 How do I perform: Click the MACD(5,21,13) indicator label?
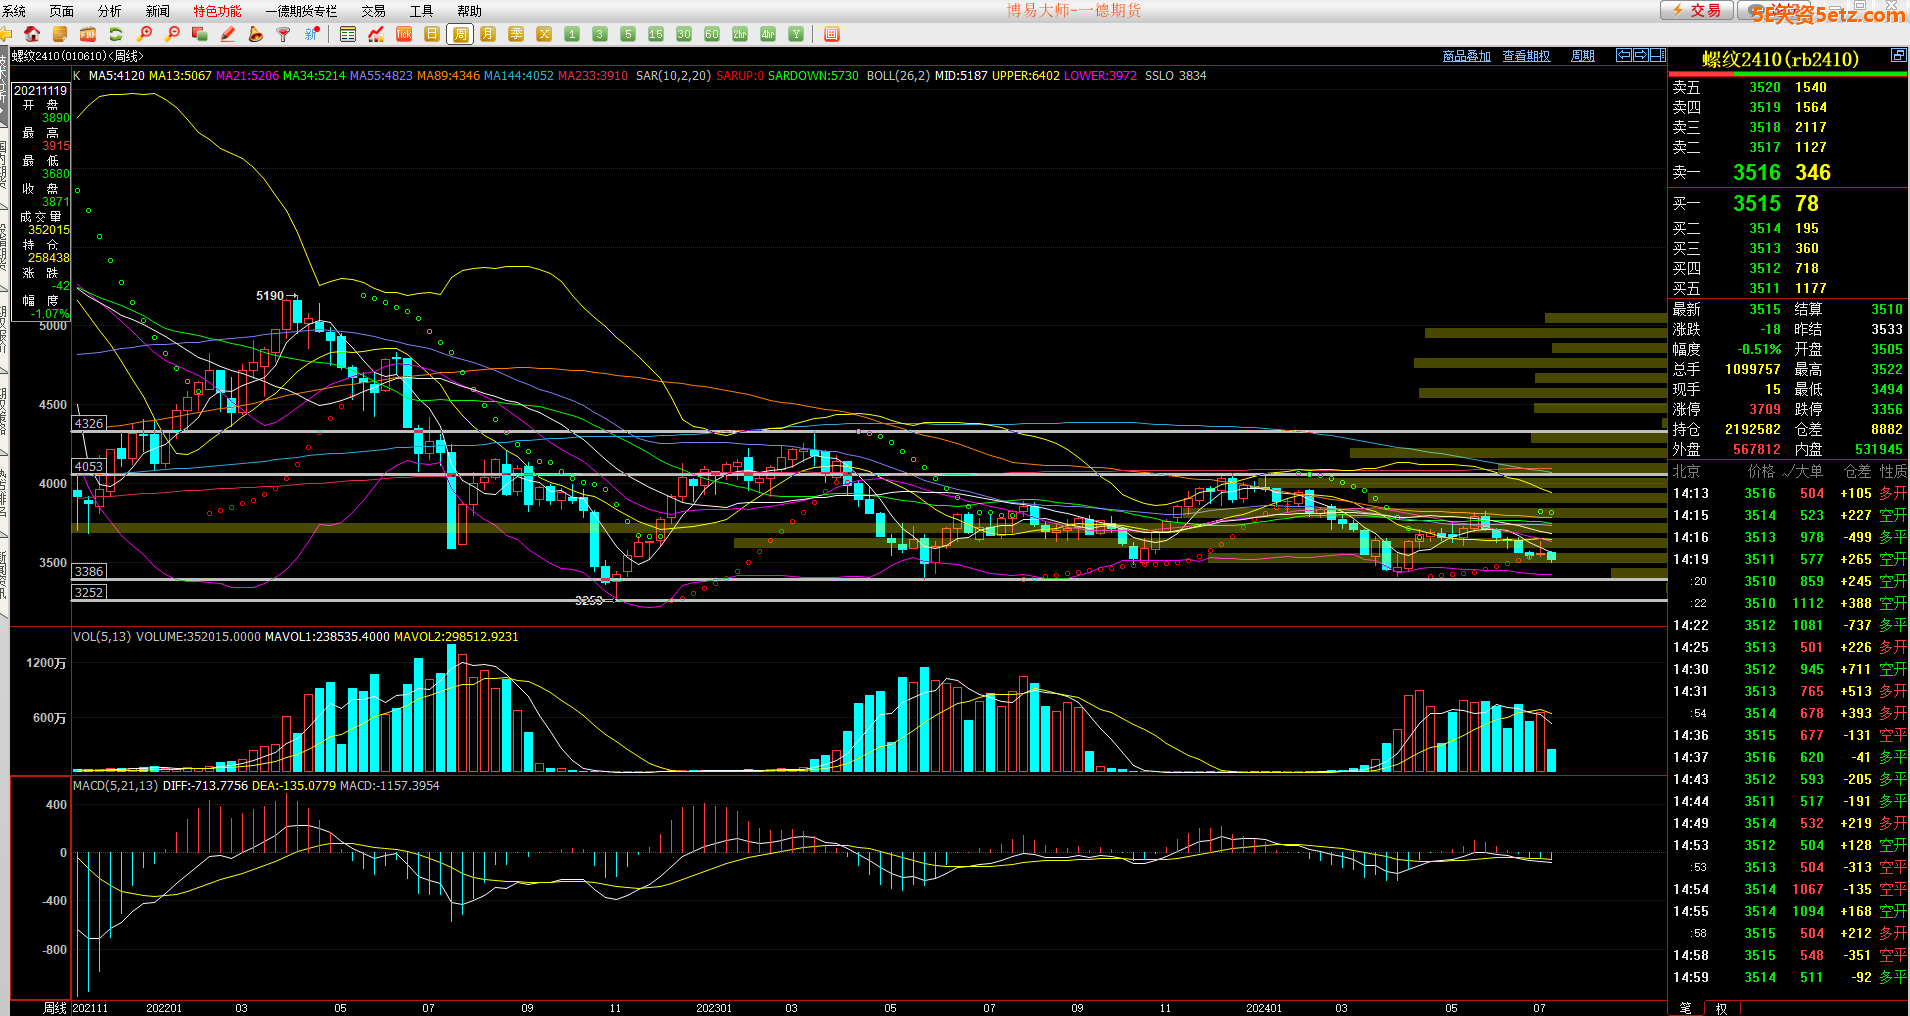[116, 785]
